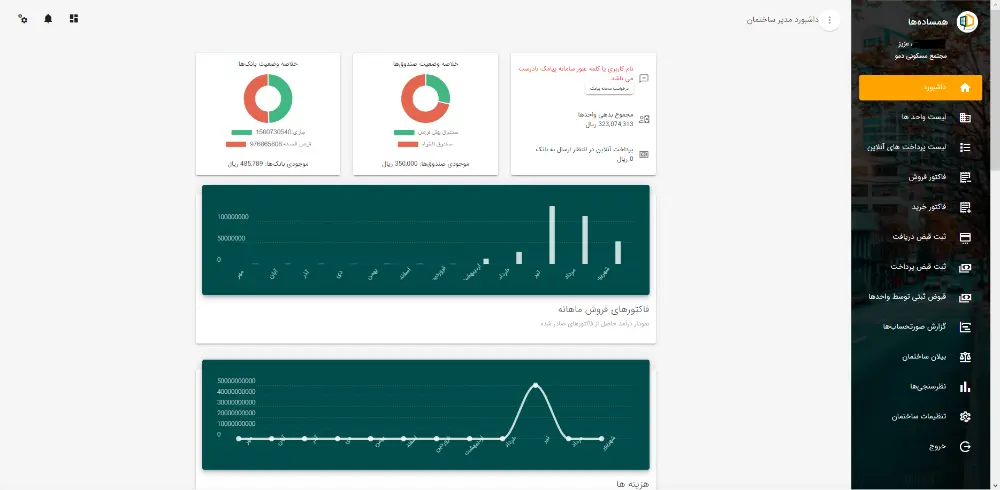Open the notifications bell icon
Image resolution: width=1000 pixels, height=490 pixels.
[48, 19]
